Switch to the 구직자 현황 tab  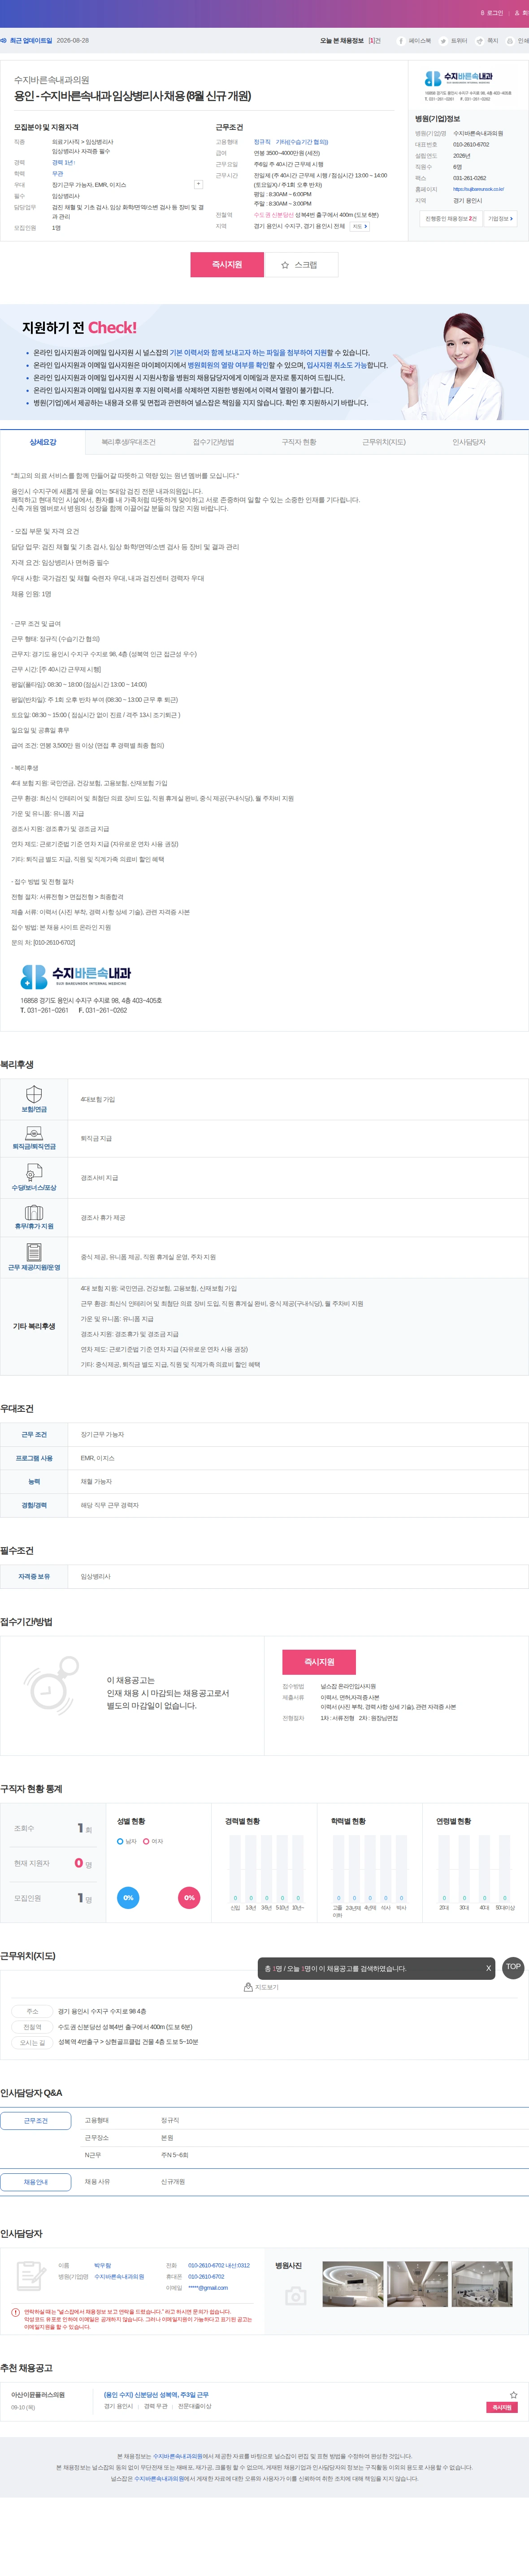click(x=298, y=442)
